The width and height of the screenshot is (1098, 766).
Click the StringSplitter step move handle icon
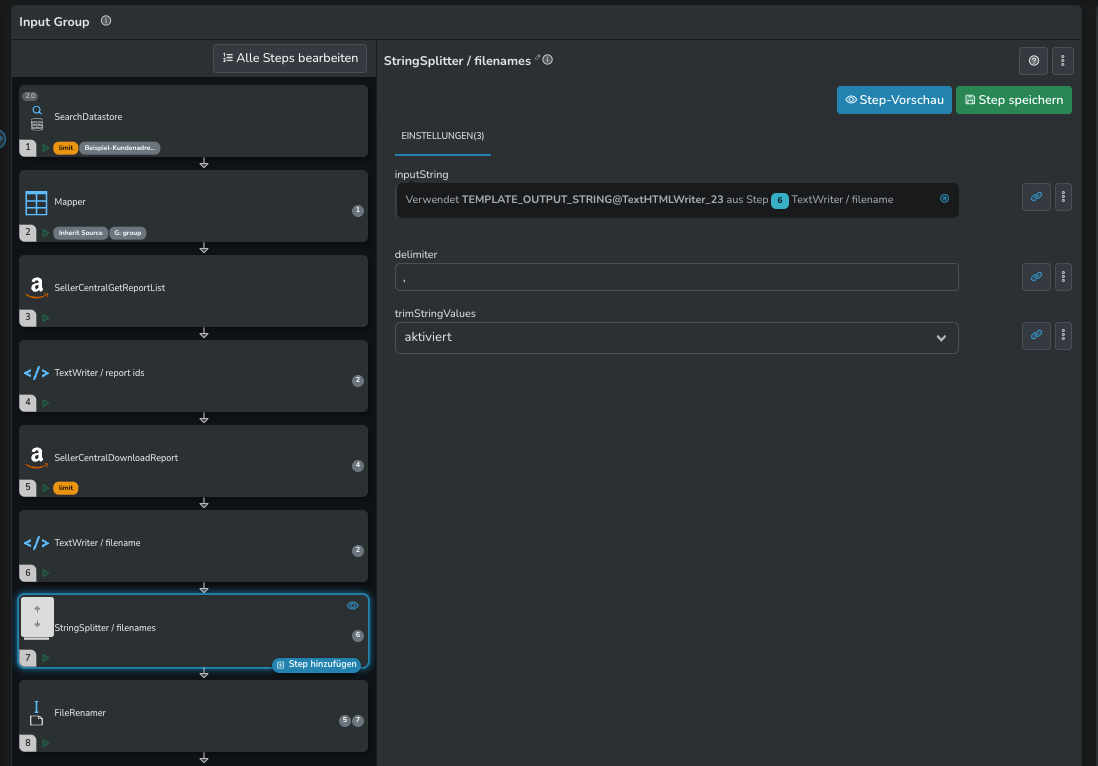(x=37, y=618)
